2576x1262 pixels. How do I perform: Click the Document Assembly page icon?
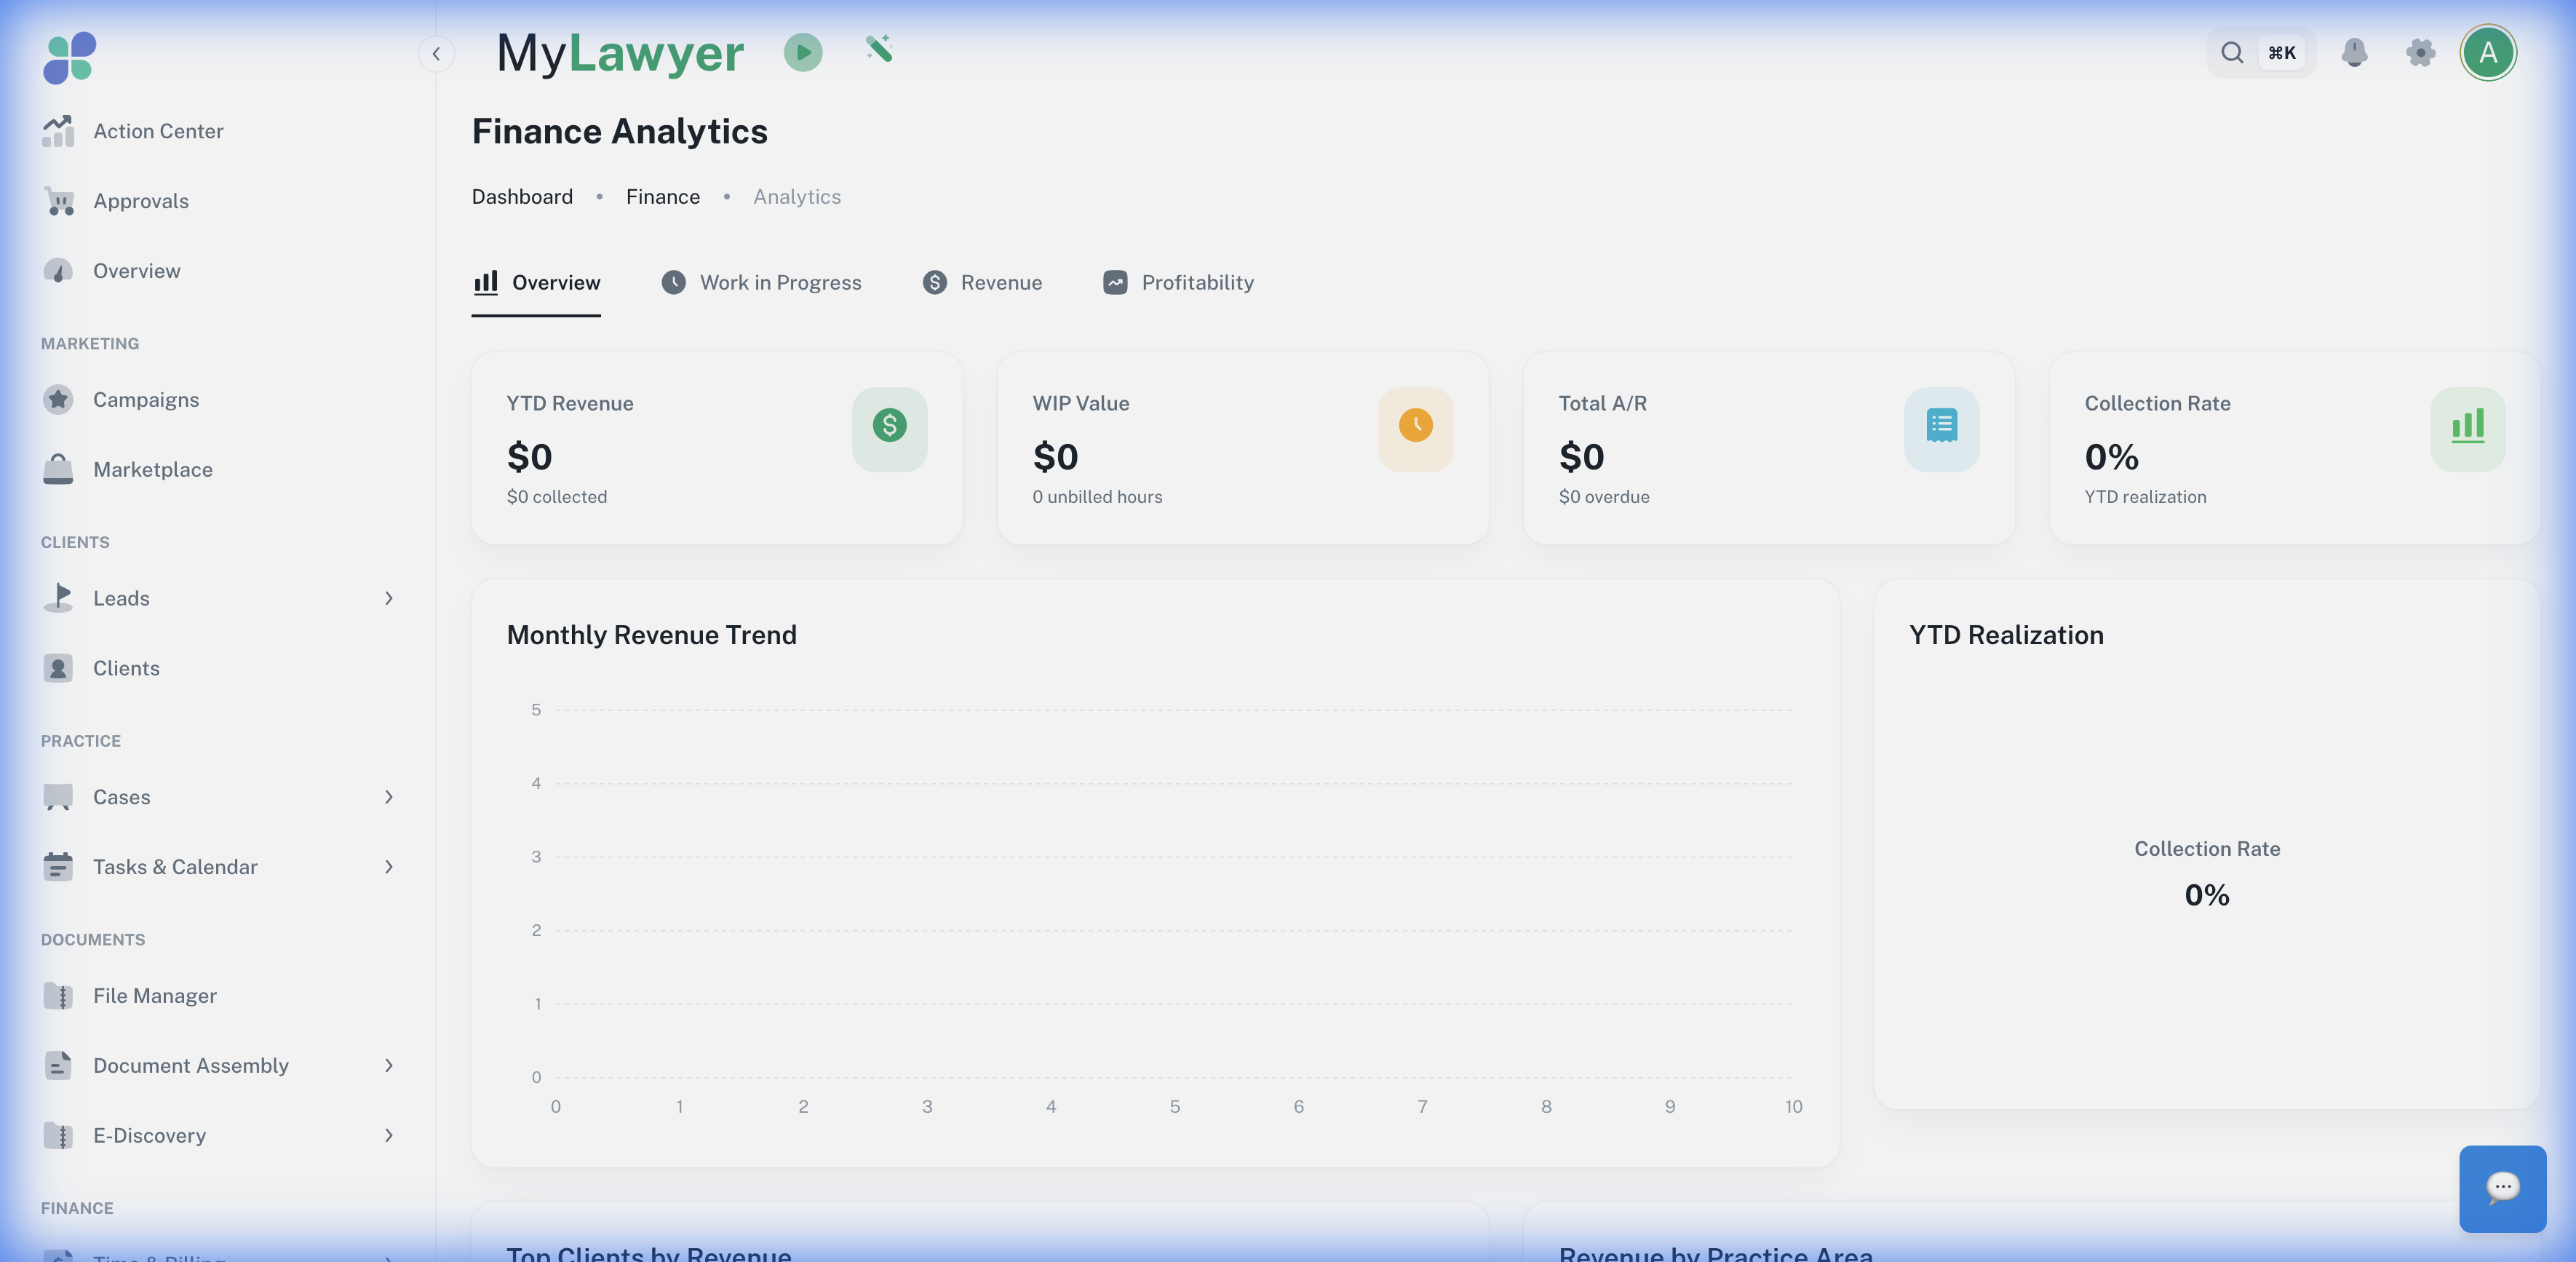pos(58,1066)
